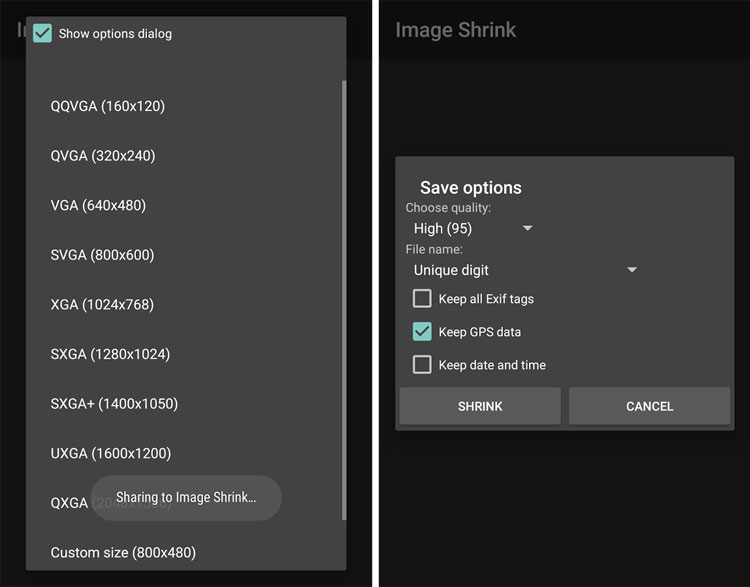The width and height of the screenshot is (750, 587).
Task: Click the size list scrollbar
Action: (x=343, y=300)
